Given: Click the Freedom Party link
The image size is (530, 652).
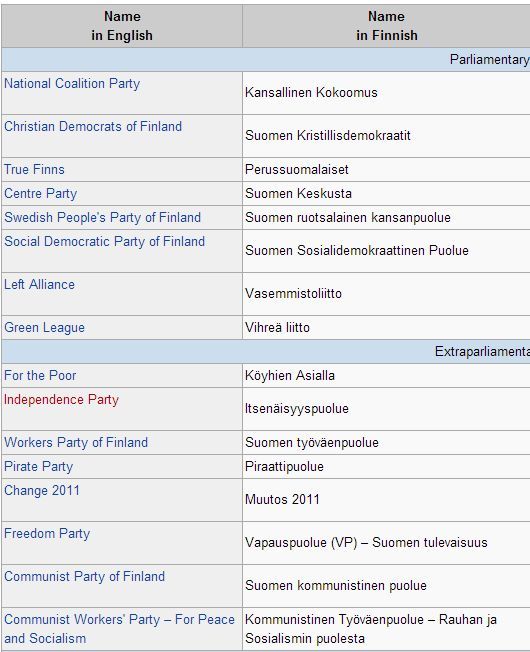Looking at the screenshot, I should click(x=47, y=533).
